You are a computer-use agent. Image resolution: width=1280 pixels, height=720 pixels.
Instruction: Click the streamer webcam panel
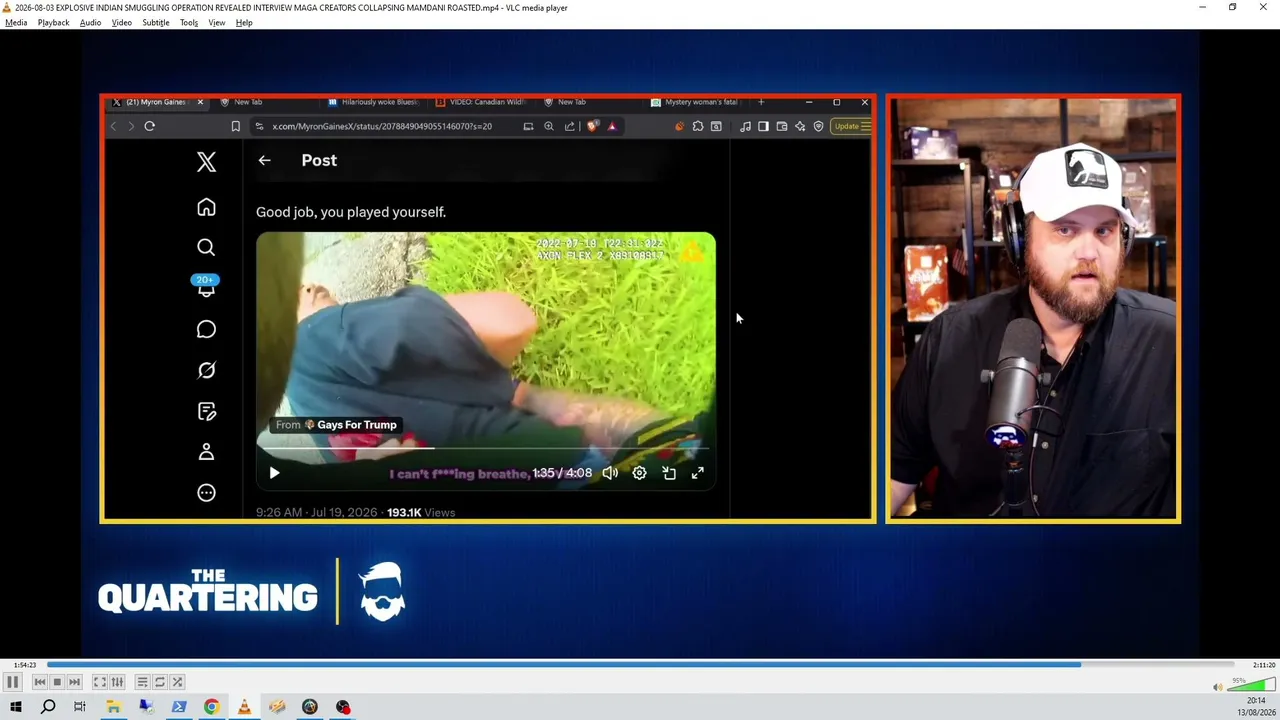tap(1033, 308)
